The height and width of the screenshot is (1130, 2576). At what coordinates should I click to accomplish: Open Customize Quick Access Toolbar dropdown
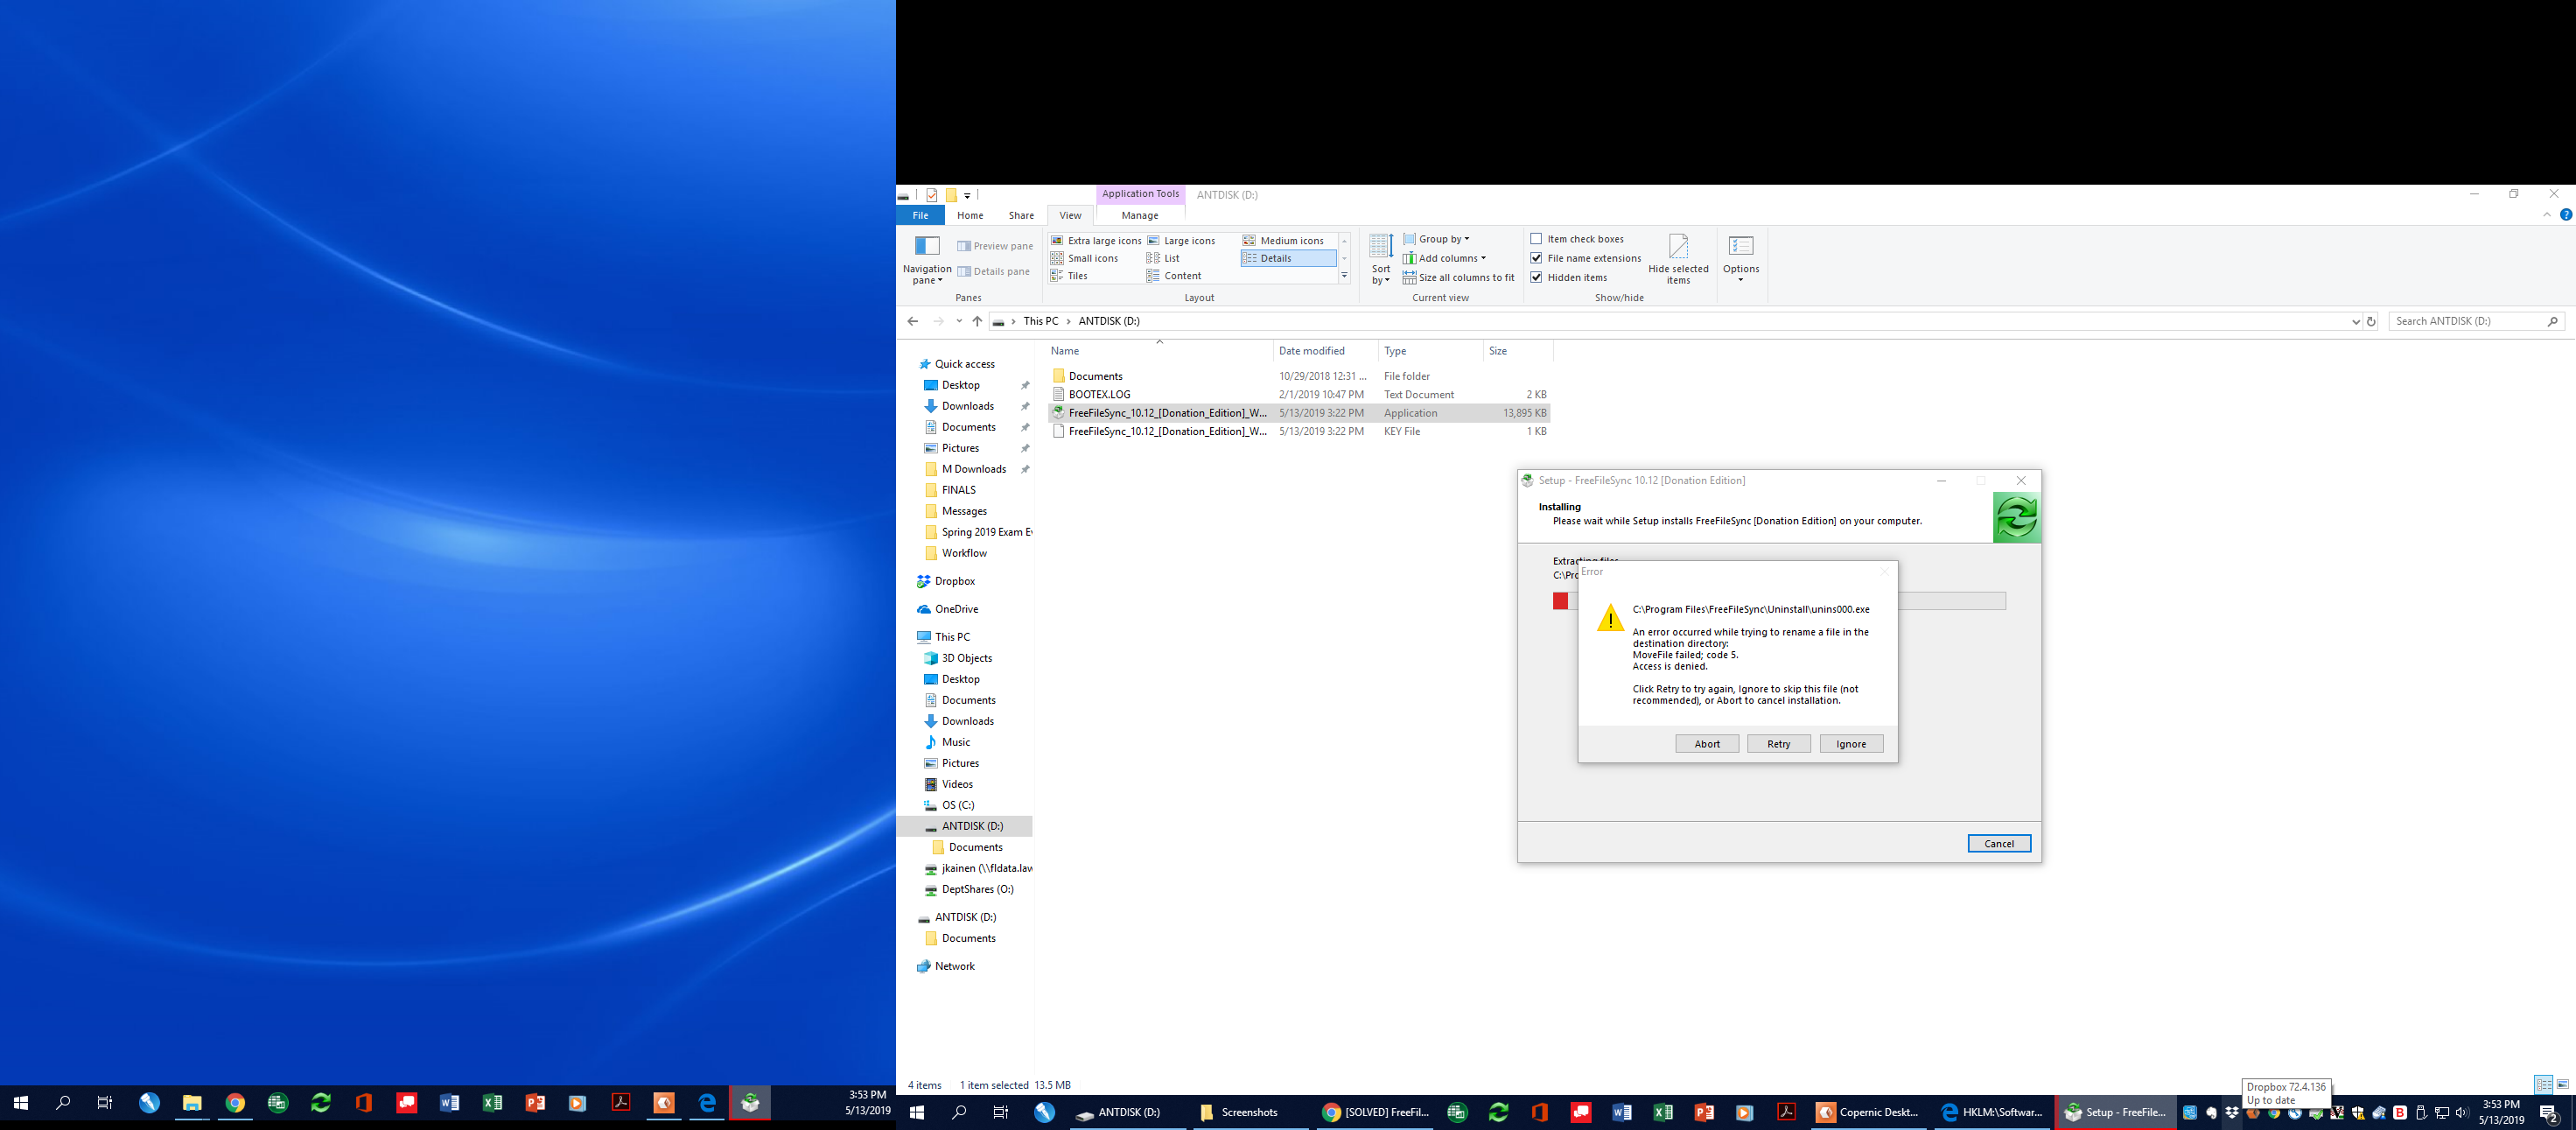[967, 195]
